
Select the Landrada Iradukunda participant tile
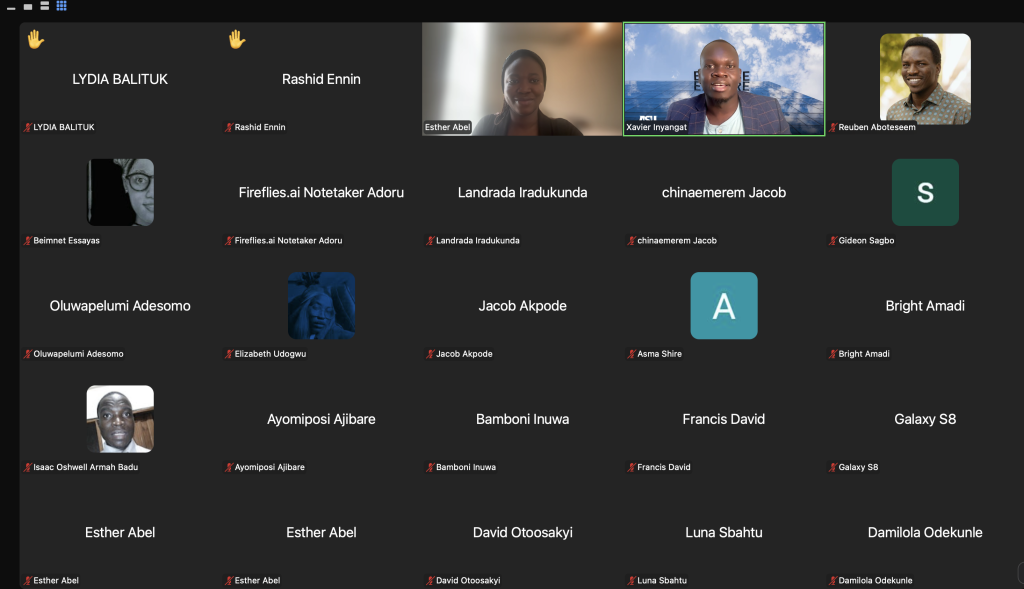[522, 192]
